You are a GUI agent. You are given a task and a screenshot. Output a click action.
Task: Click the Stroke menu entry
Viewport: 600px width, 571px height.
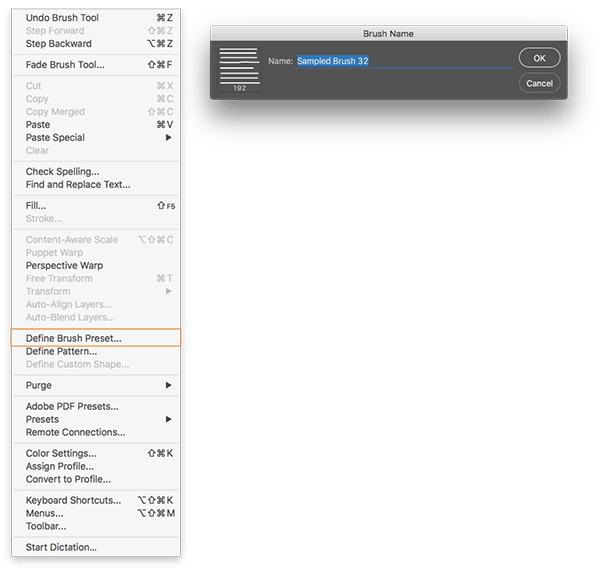96,219
